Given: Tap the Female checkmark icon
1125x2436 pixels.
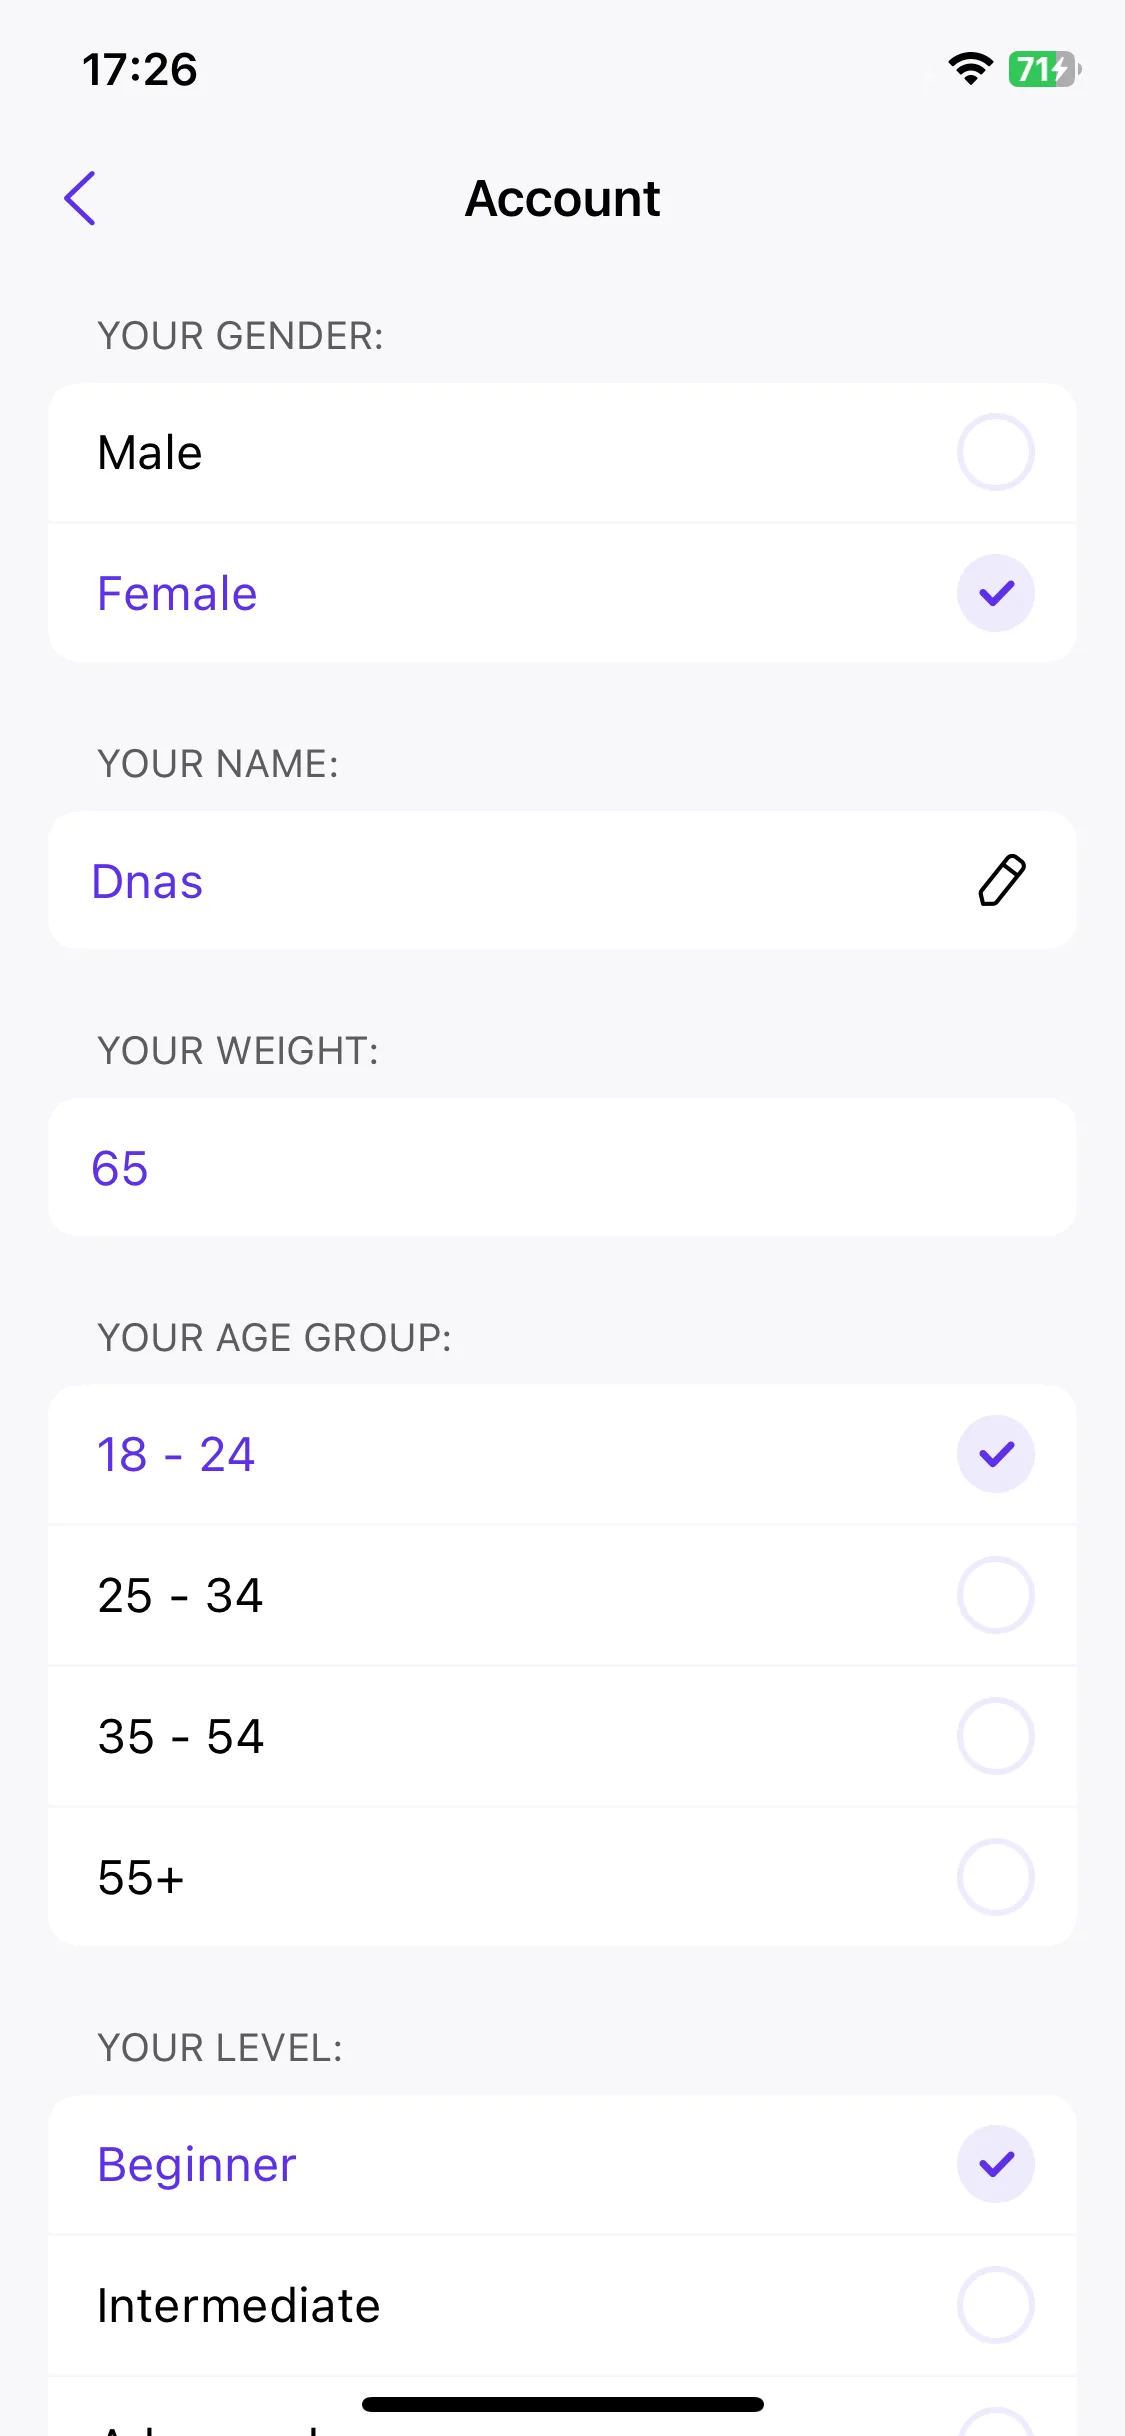Looking at the screenshot, I should click(x=996, y=593).
